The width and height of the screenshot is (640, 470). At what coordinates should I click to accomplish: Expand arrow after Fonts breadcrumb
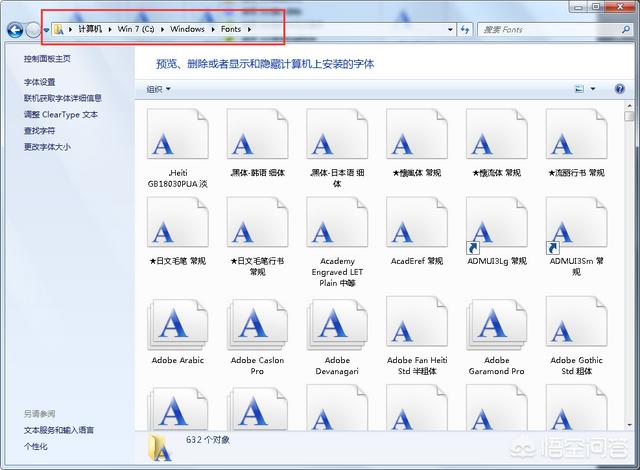[249, 29]
